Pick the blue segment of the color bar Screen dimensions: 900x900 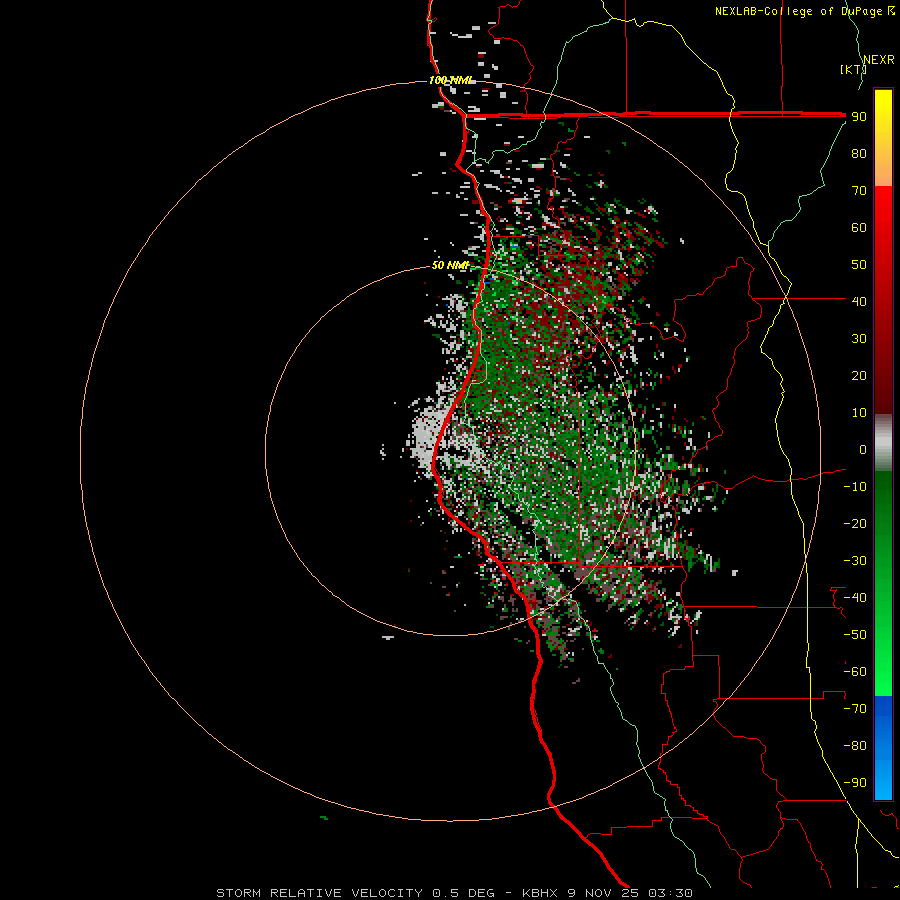tap(883, 748)
